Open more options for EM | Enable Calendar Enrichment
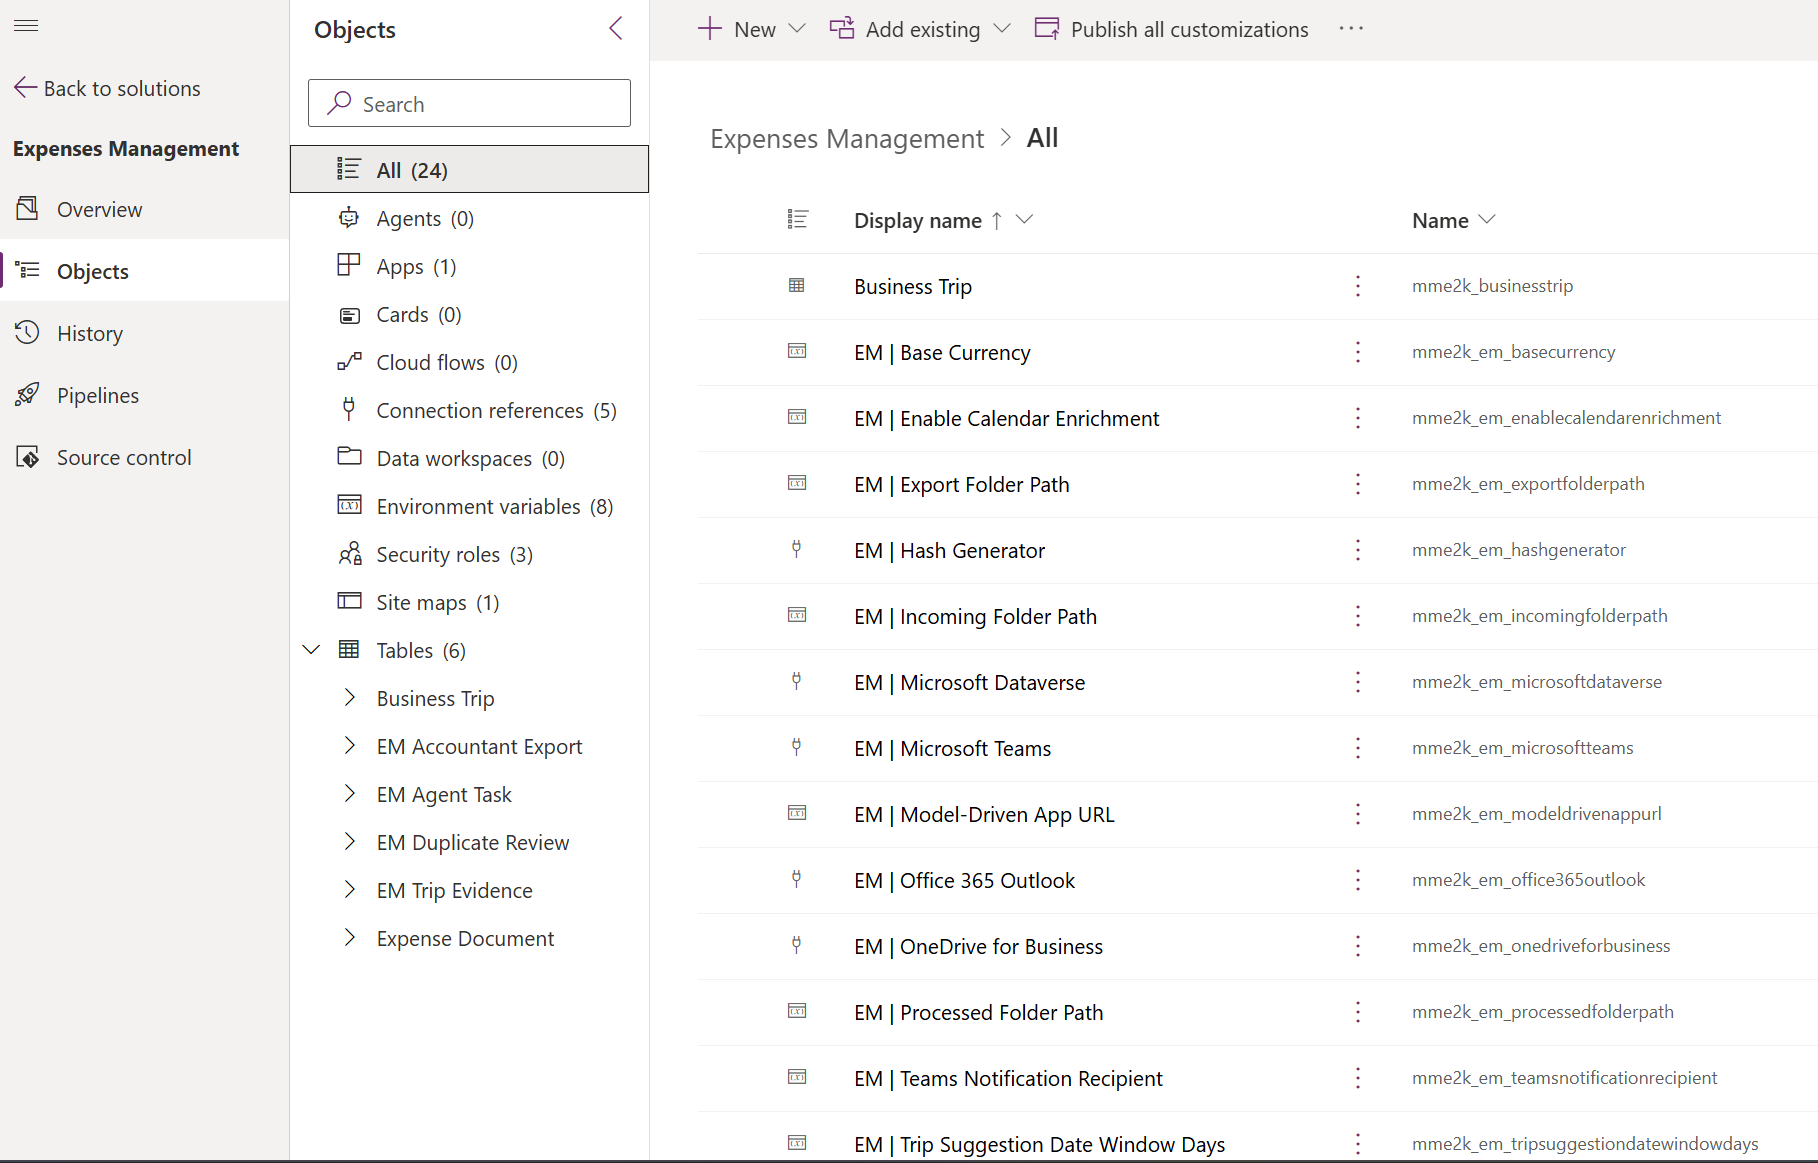This screenshot has width=1818, height=1163. click(1358, 418)
